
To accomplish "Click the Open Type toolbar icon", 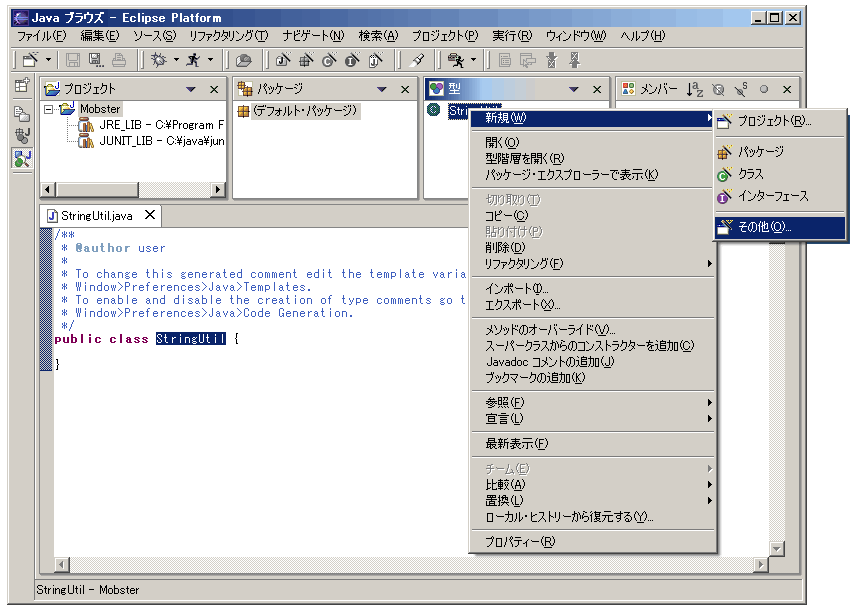I will coord(243,60).
